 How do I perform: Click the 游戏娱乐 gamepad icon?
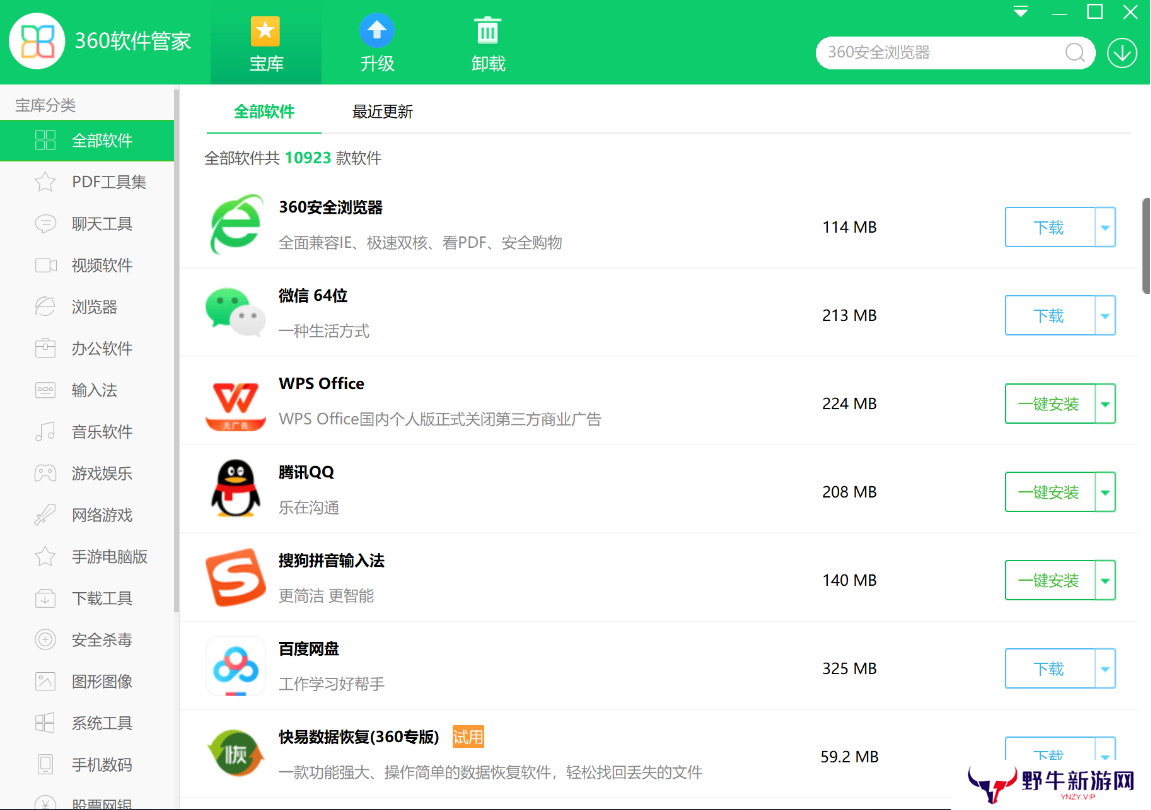point(45,473)
